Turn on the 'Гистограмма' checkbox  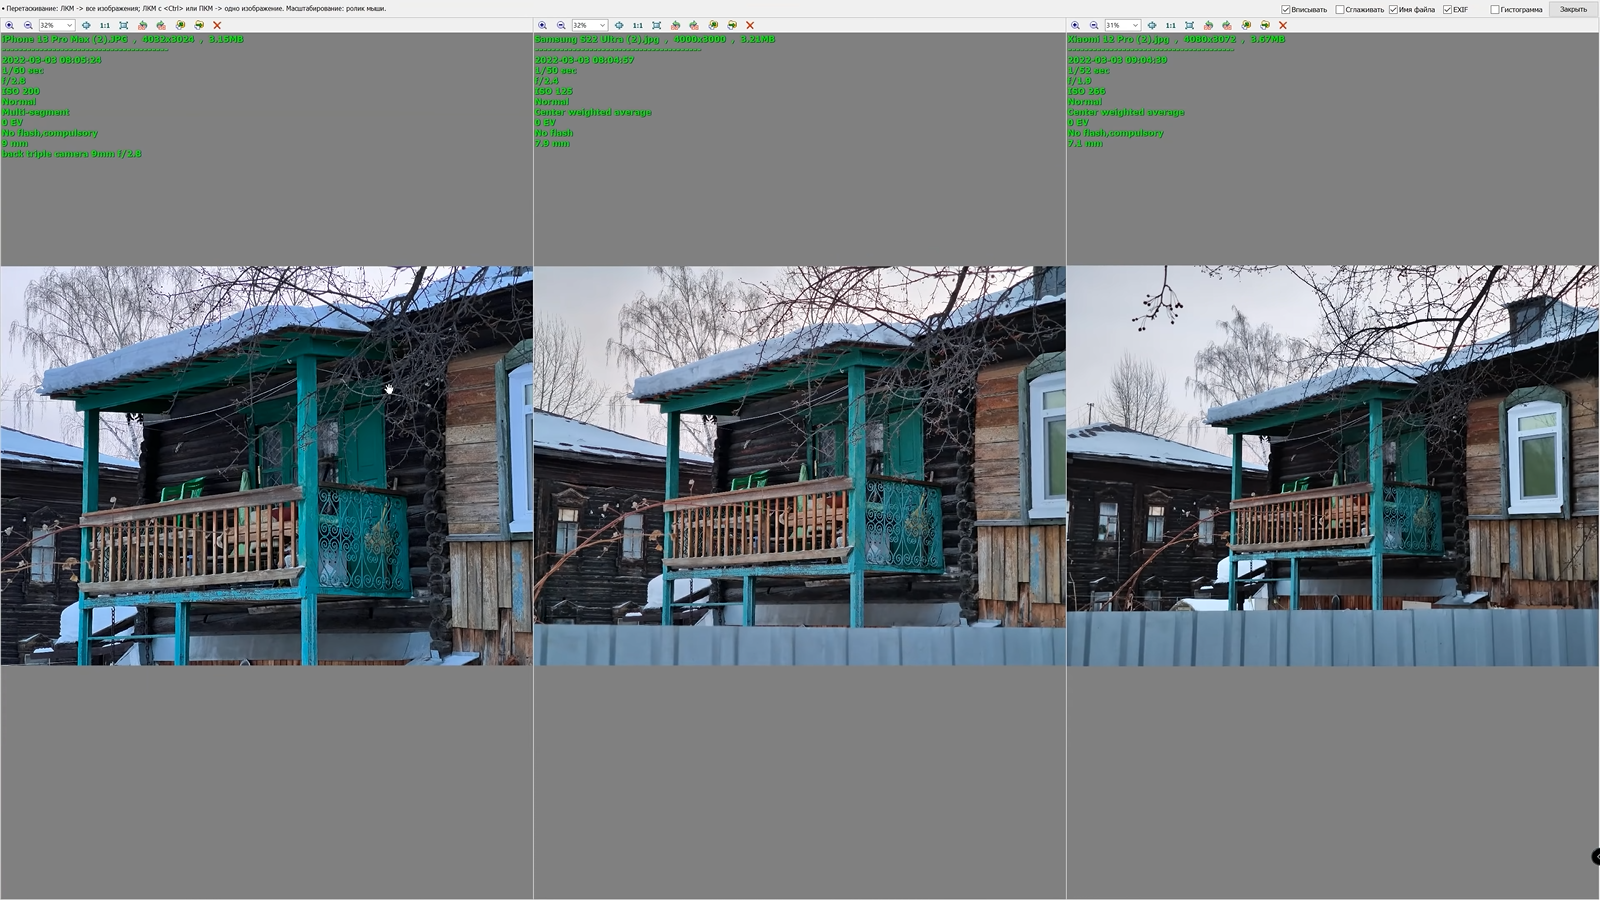coord(1495,10)
